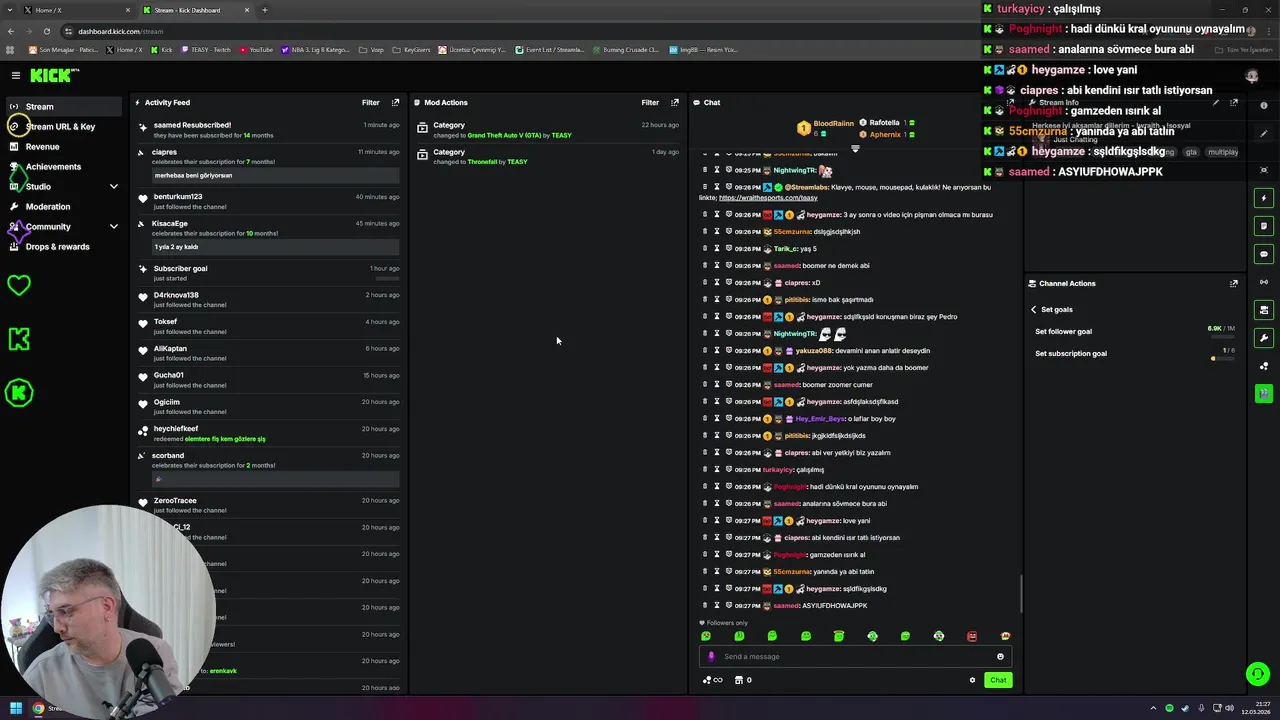Reload the browser page
The height and width of the screenshot is (720, 1280).
(46, 31)
